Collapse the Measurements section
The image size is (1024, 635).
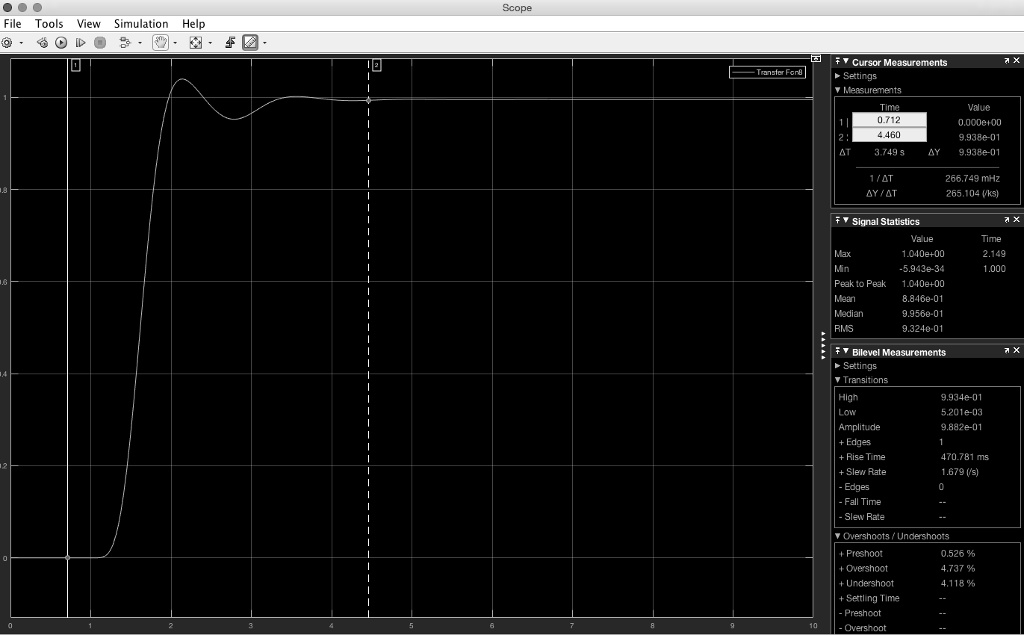(x=838, y=90)
